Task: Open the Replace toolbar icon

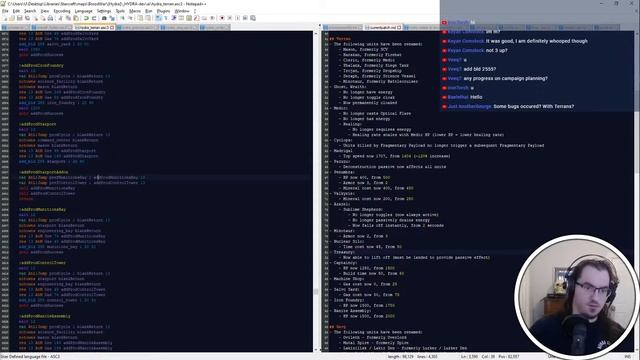Action: (x=112, y=18)
